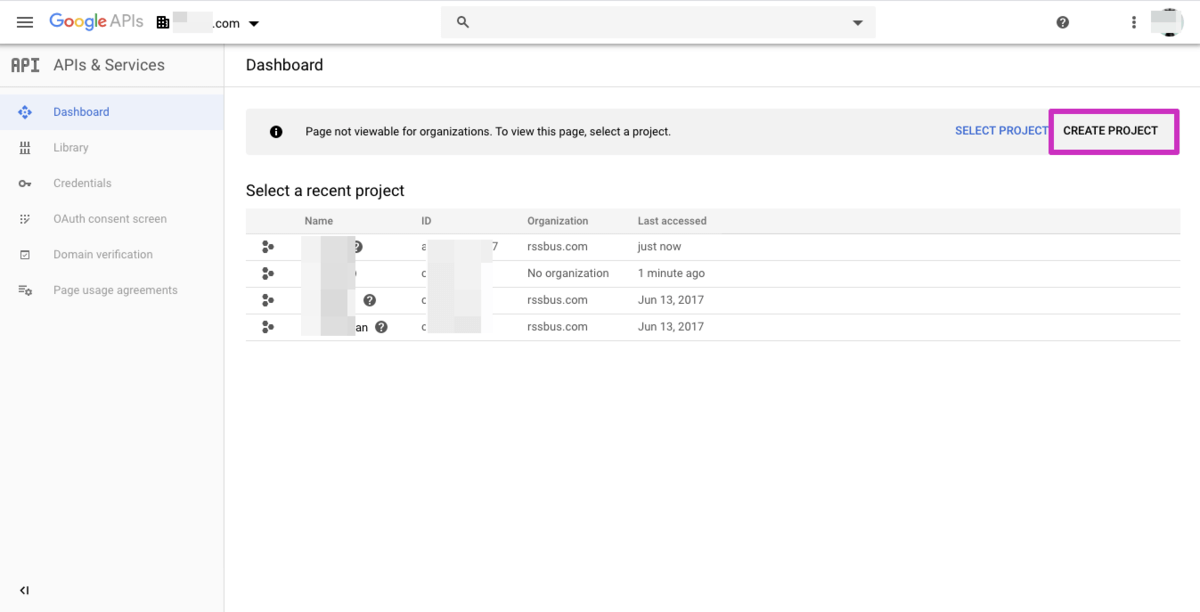Select the project accessed 1 minute ago
1200x612 pixels.
(568, 273)
